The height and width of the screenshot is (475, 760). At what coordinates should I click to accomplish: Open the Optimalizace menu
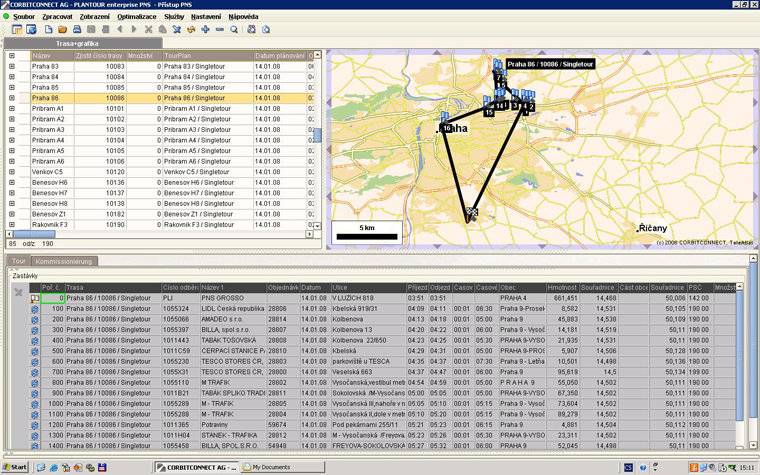(137, 16)
